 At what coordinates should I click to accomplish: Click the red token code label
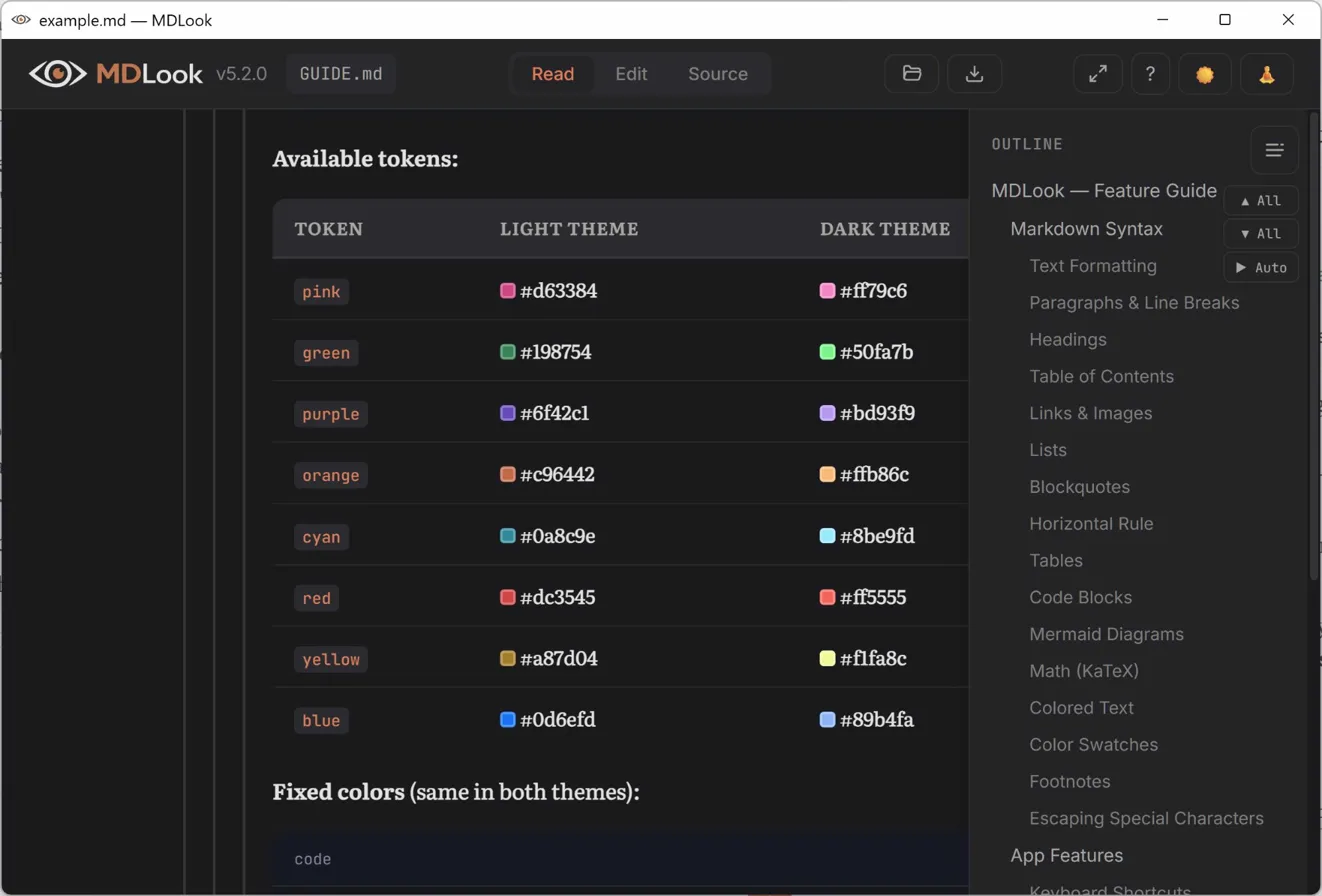pos(317,598)
